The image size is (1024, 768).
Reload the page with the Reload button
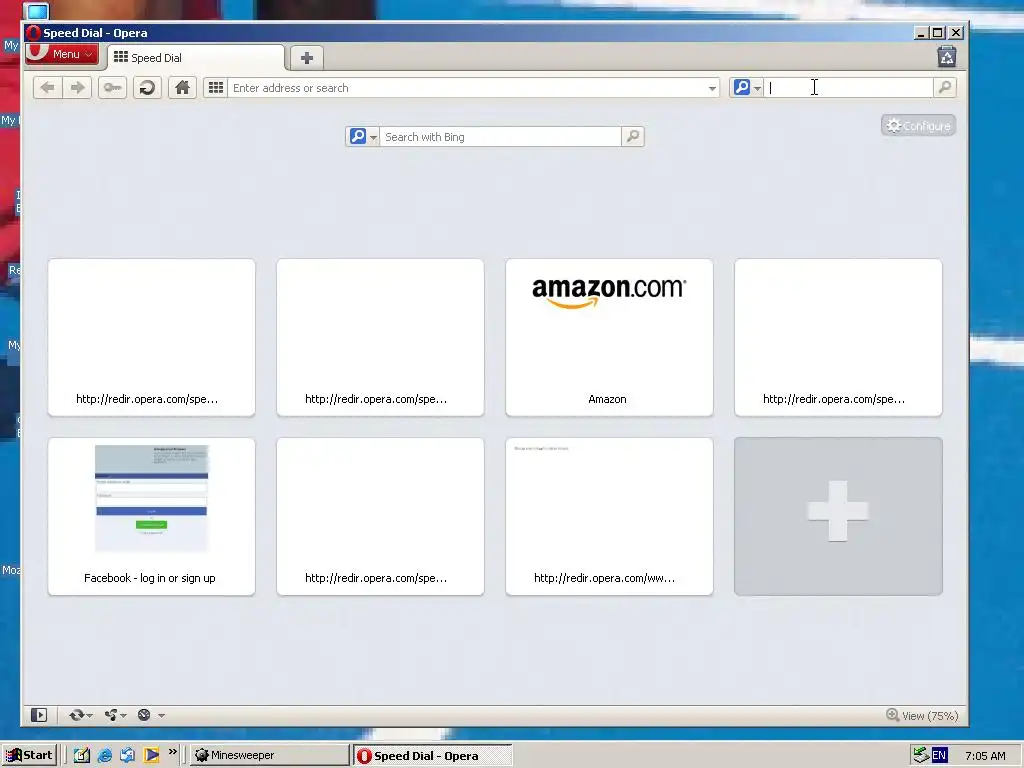(148, 88)
